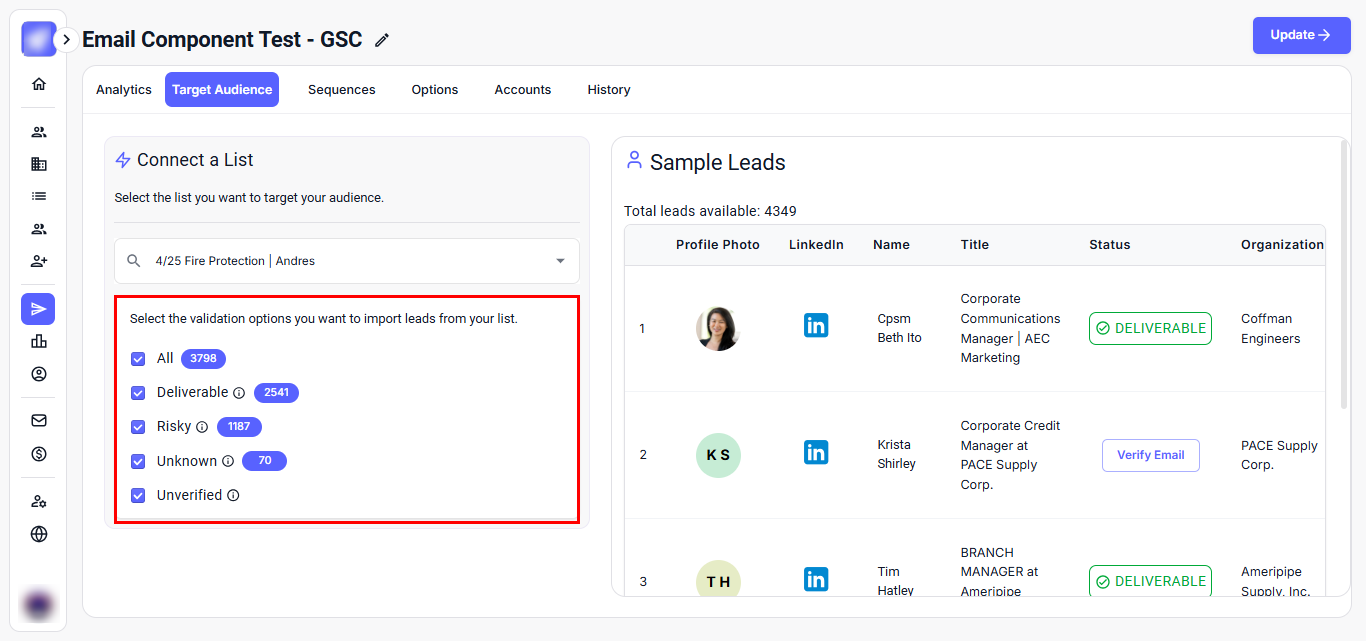Uncheck the All validation checkbox
Image resolution: width=1366 pixels, height=641 pixels.
pyautogui.click(x=139, y=359)
